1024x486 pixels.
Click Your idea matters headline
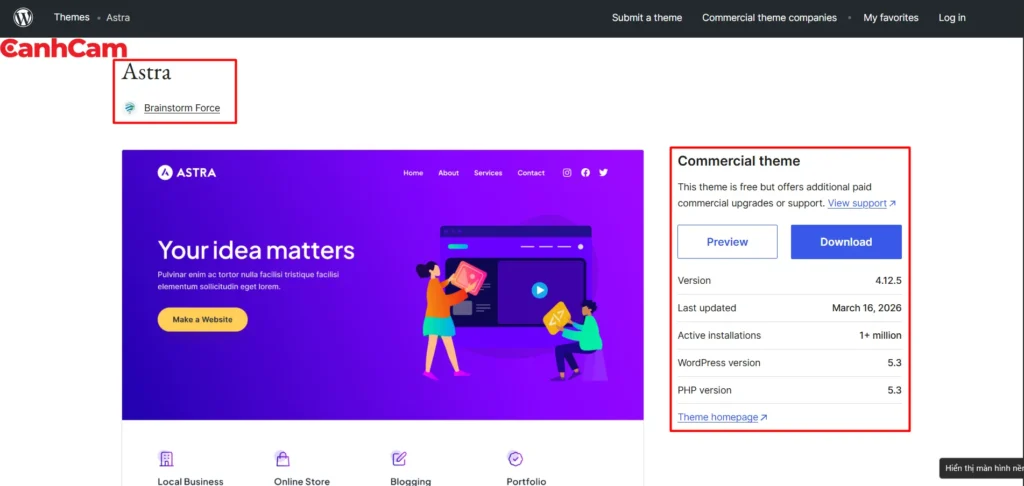(256, 250)
